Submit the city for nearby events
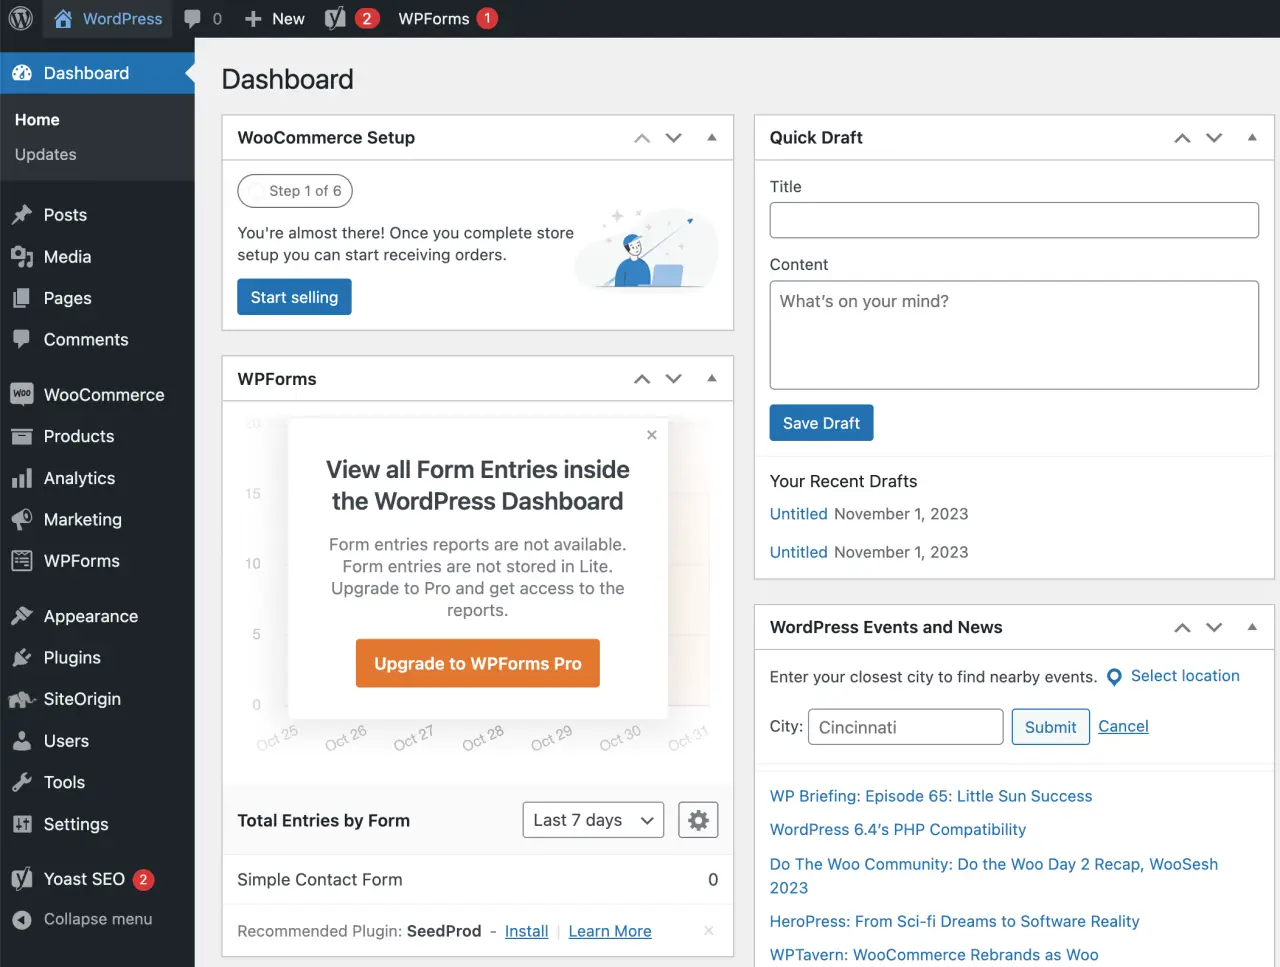This screenshot has height=967, width=1280. (x=1050, y=727)
